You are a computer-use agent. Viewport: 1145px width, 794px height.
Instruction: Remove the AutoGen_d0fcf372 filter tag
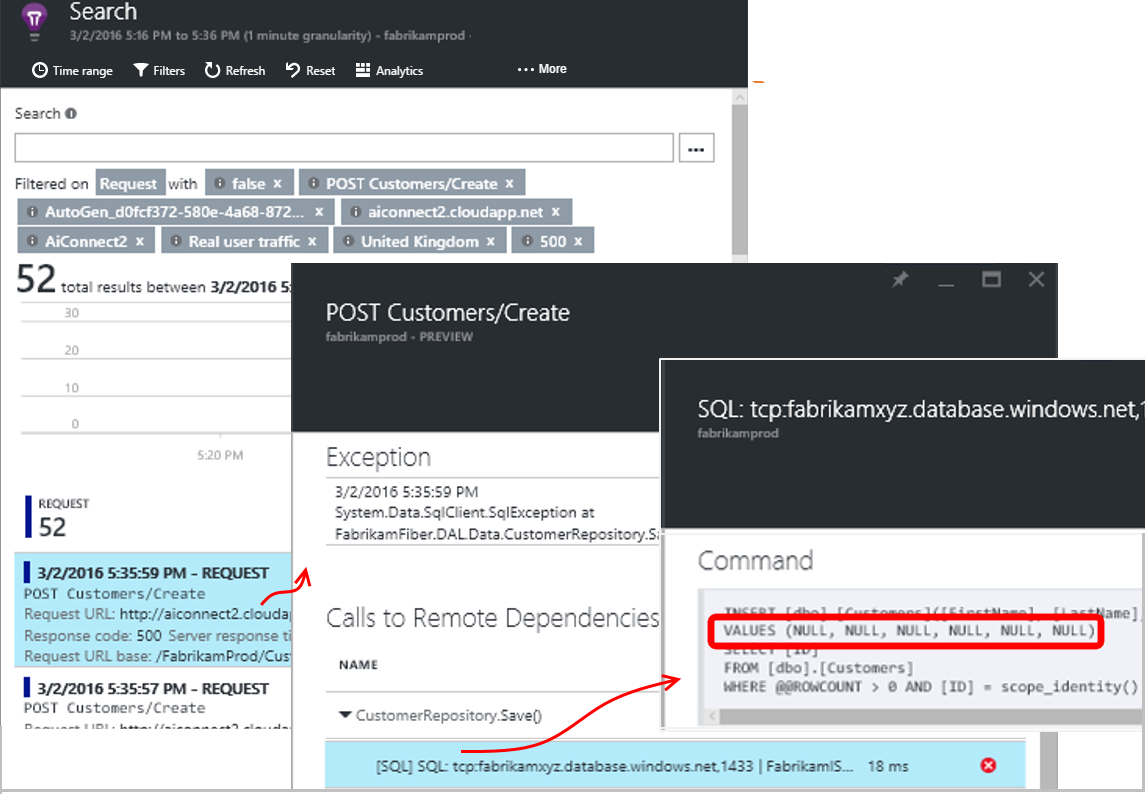coord(319,212)
